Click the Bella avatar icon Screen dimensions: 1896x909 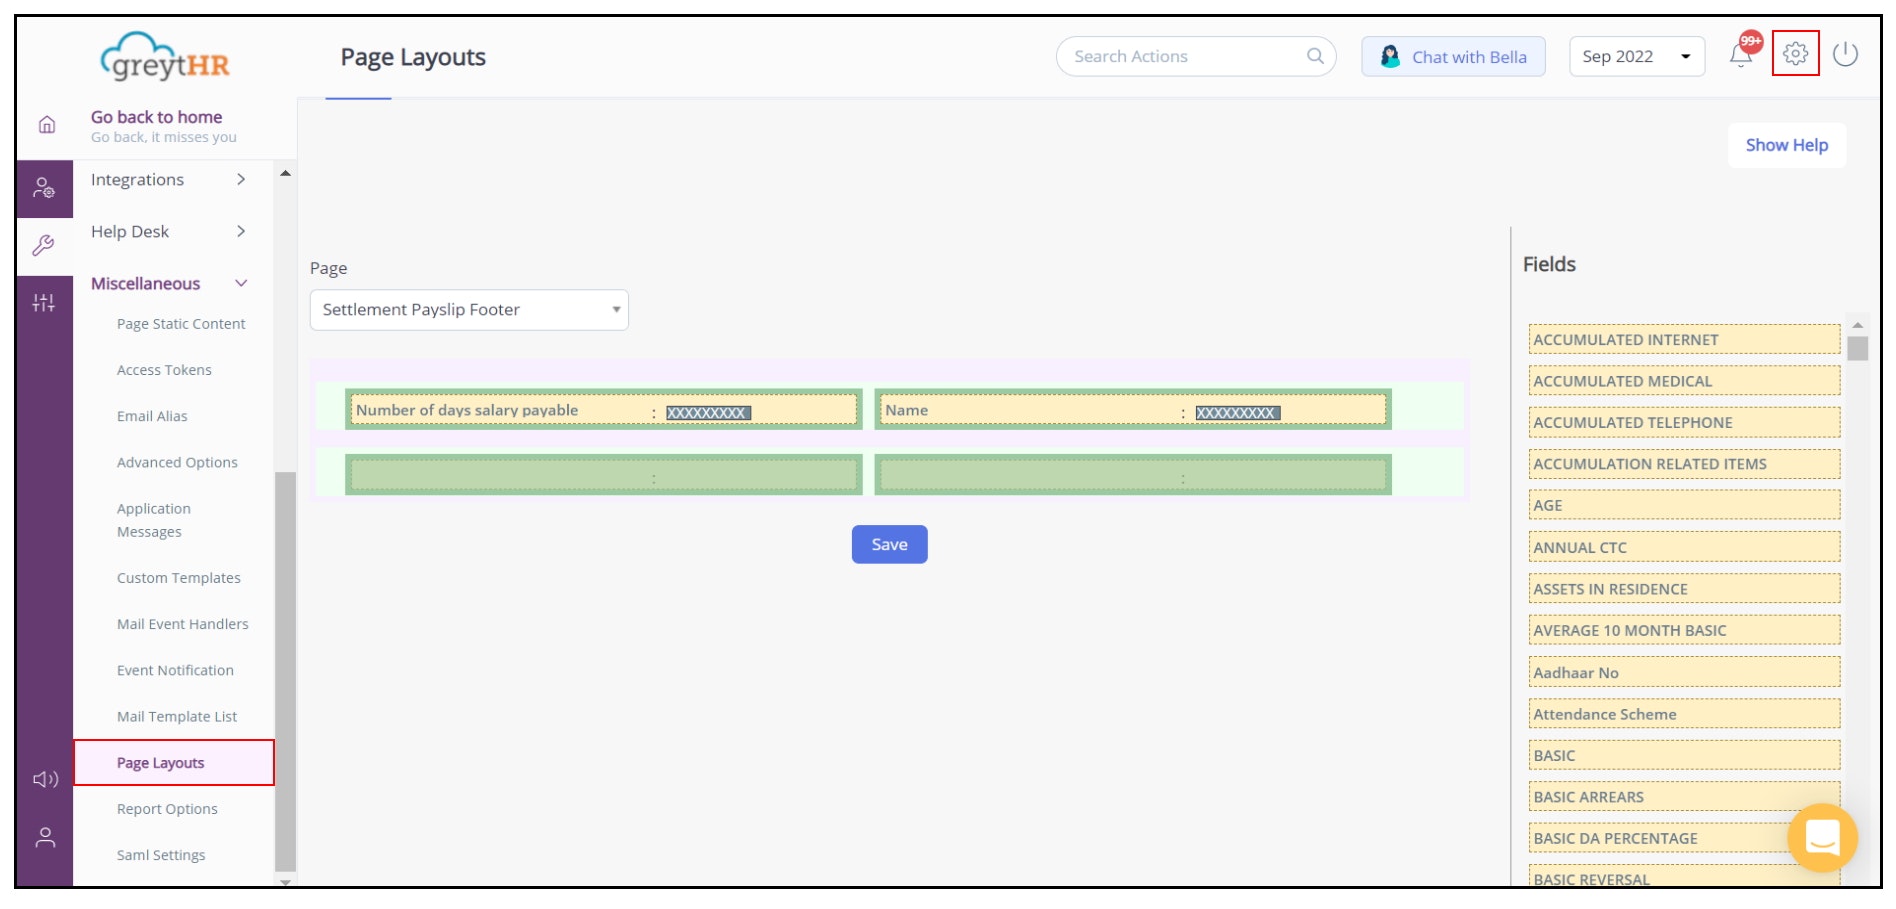click(1390, 56)
